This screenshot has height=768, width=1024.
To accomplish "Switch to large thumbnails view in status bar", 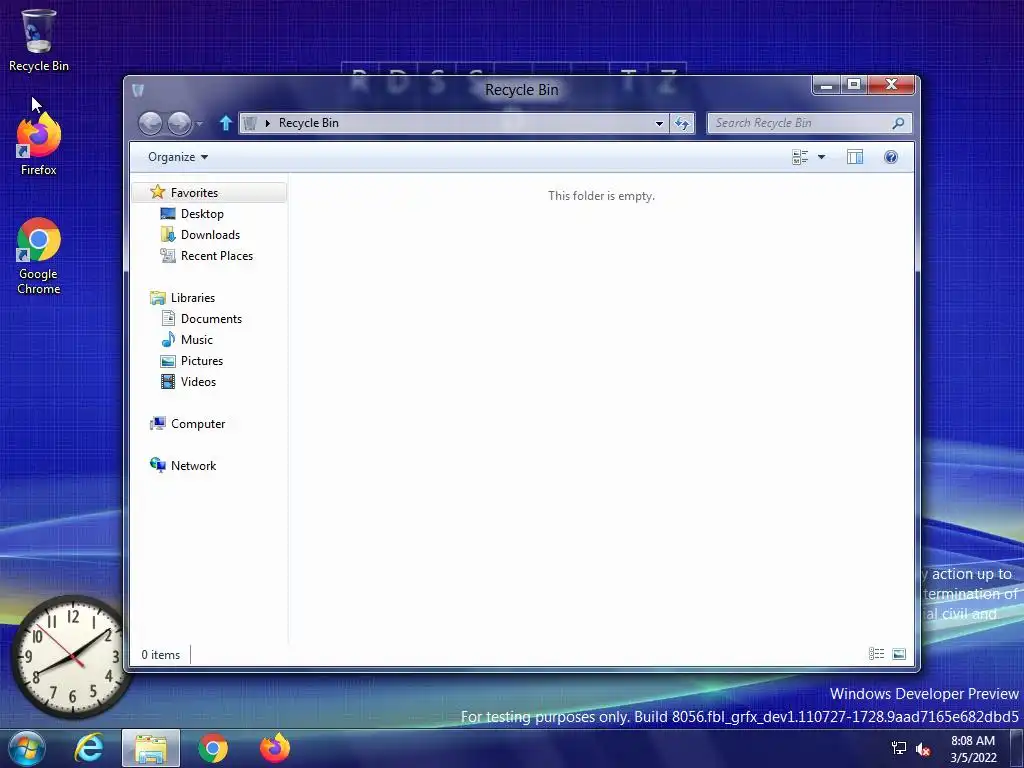I will [899, 654].
